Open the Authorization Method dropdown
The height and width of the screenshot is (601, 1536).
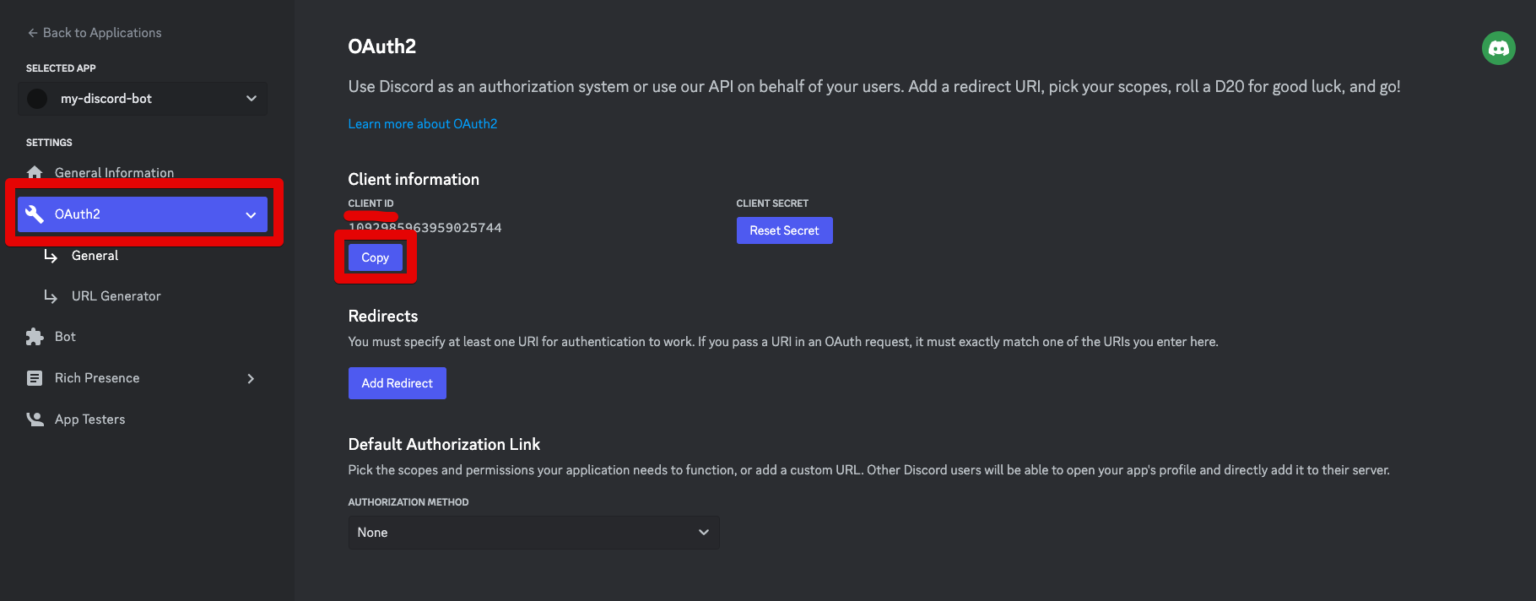pos(533,532)
